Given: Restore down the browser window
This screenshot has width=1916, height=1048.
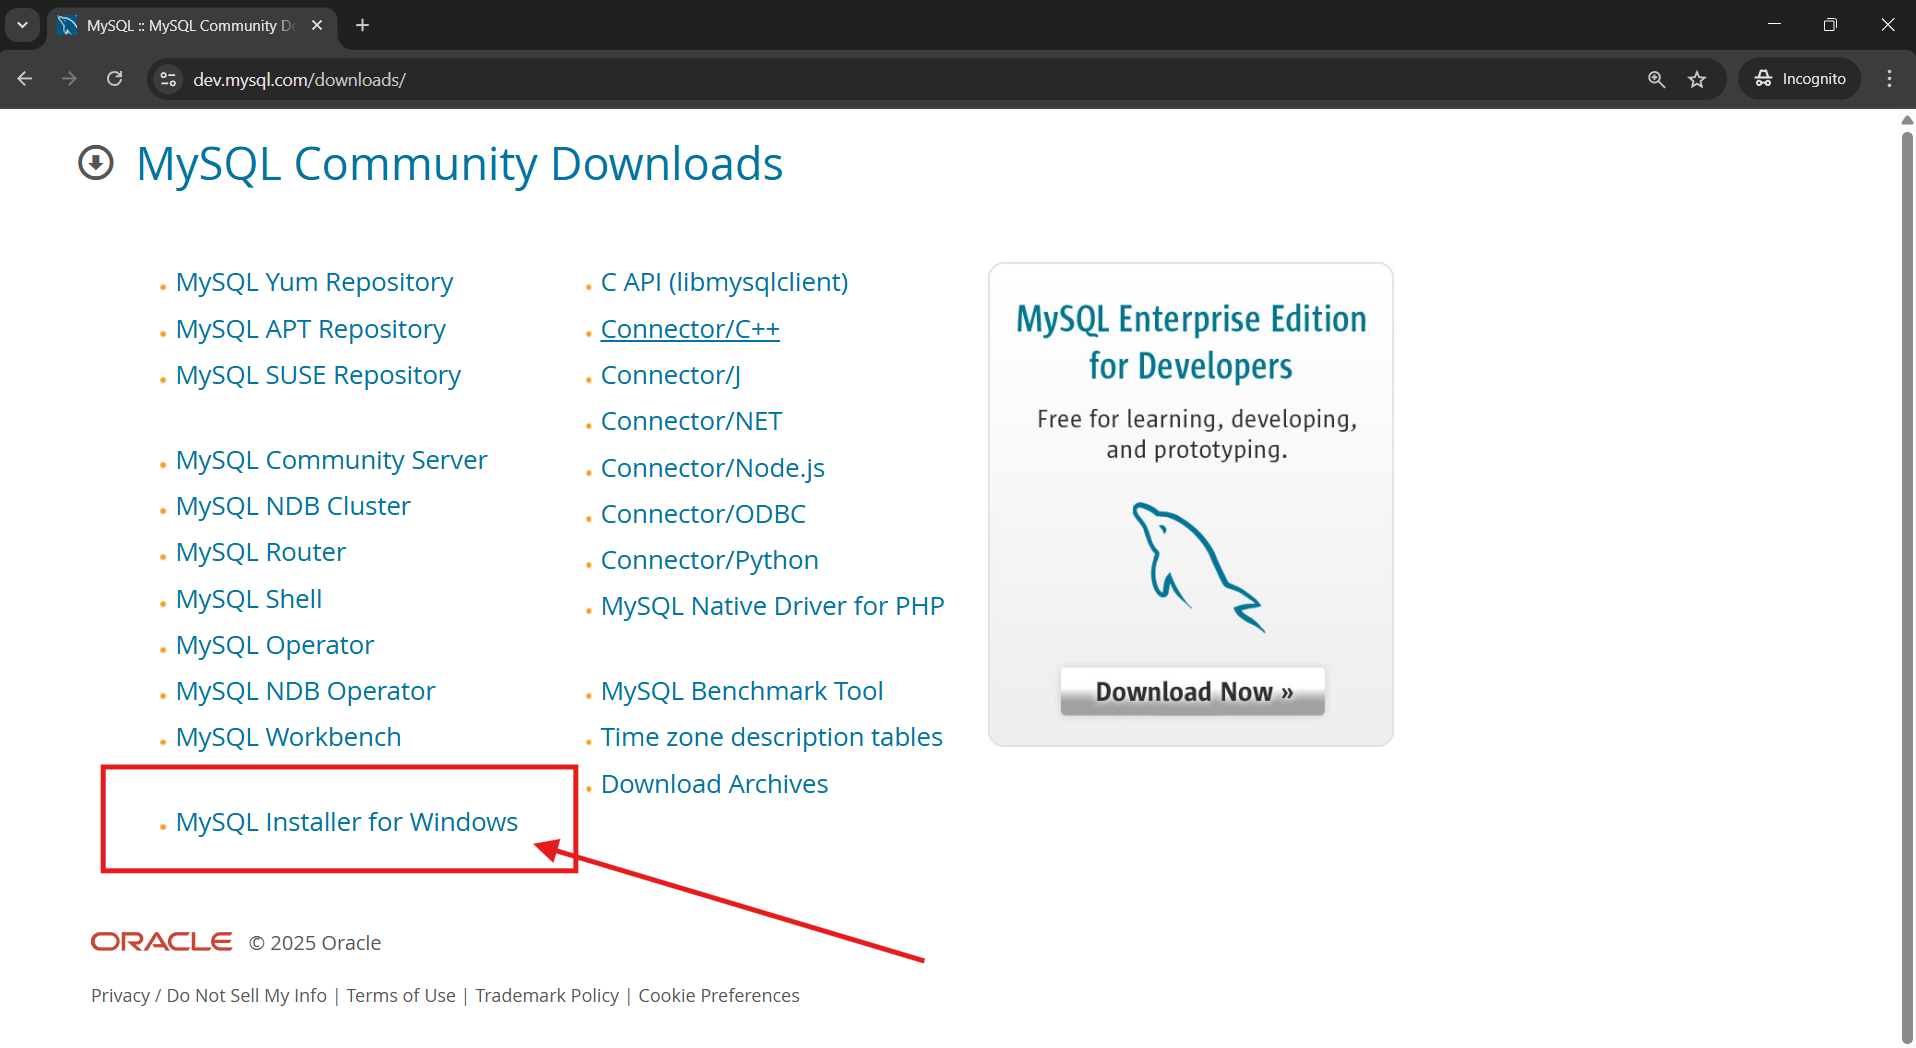Looking at the screenshot, I should [x=1830, y=25].
